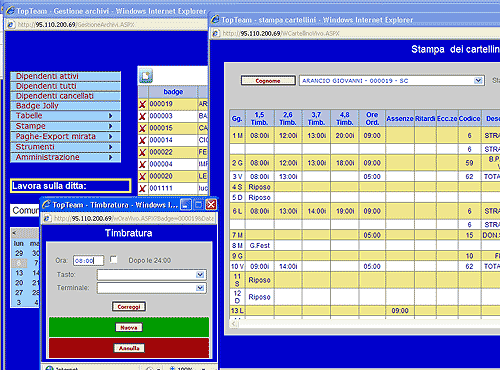Click codice 15 on day 7 M row
Screen dimensions: 500x370
469,235
